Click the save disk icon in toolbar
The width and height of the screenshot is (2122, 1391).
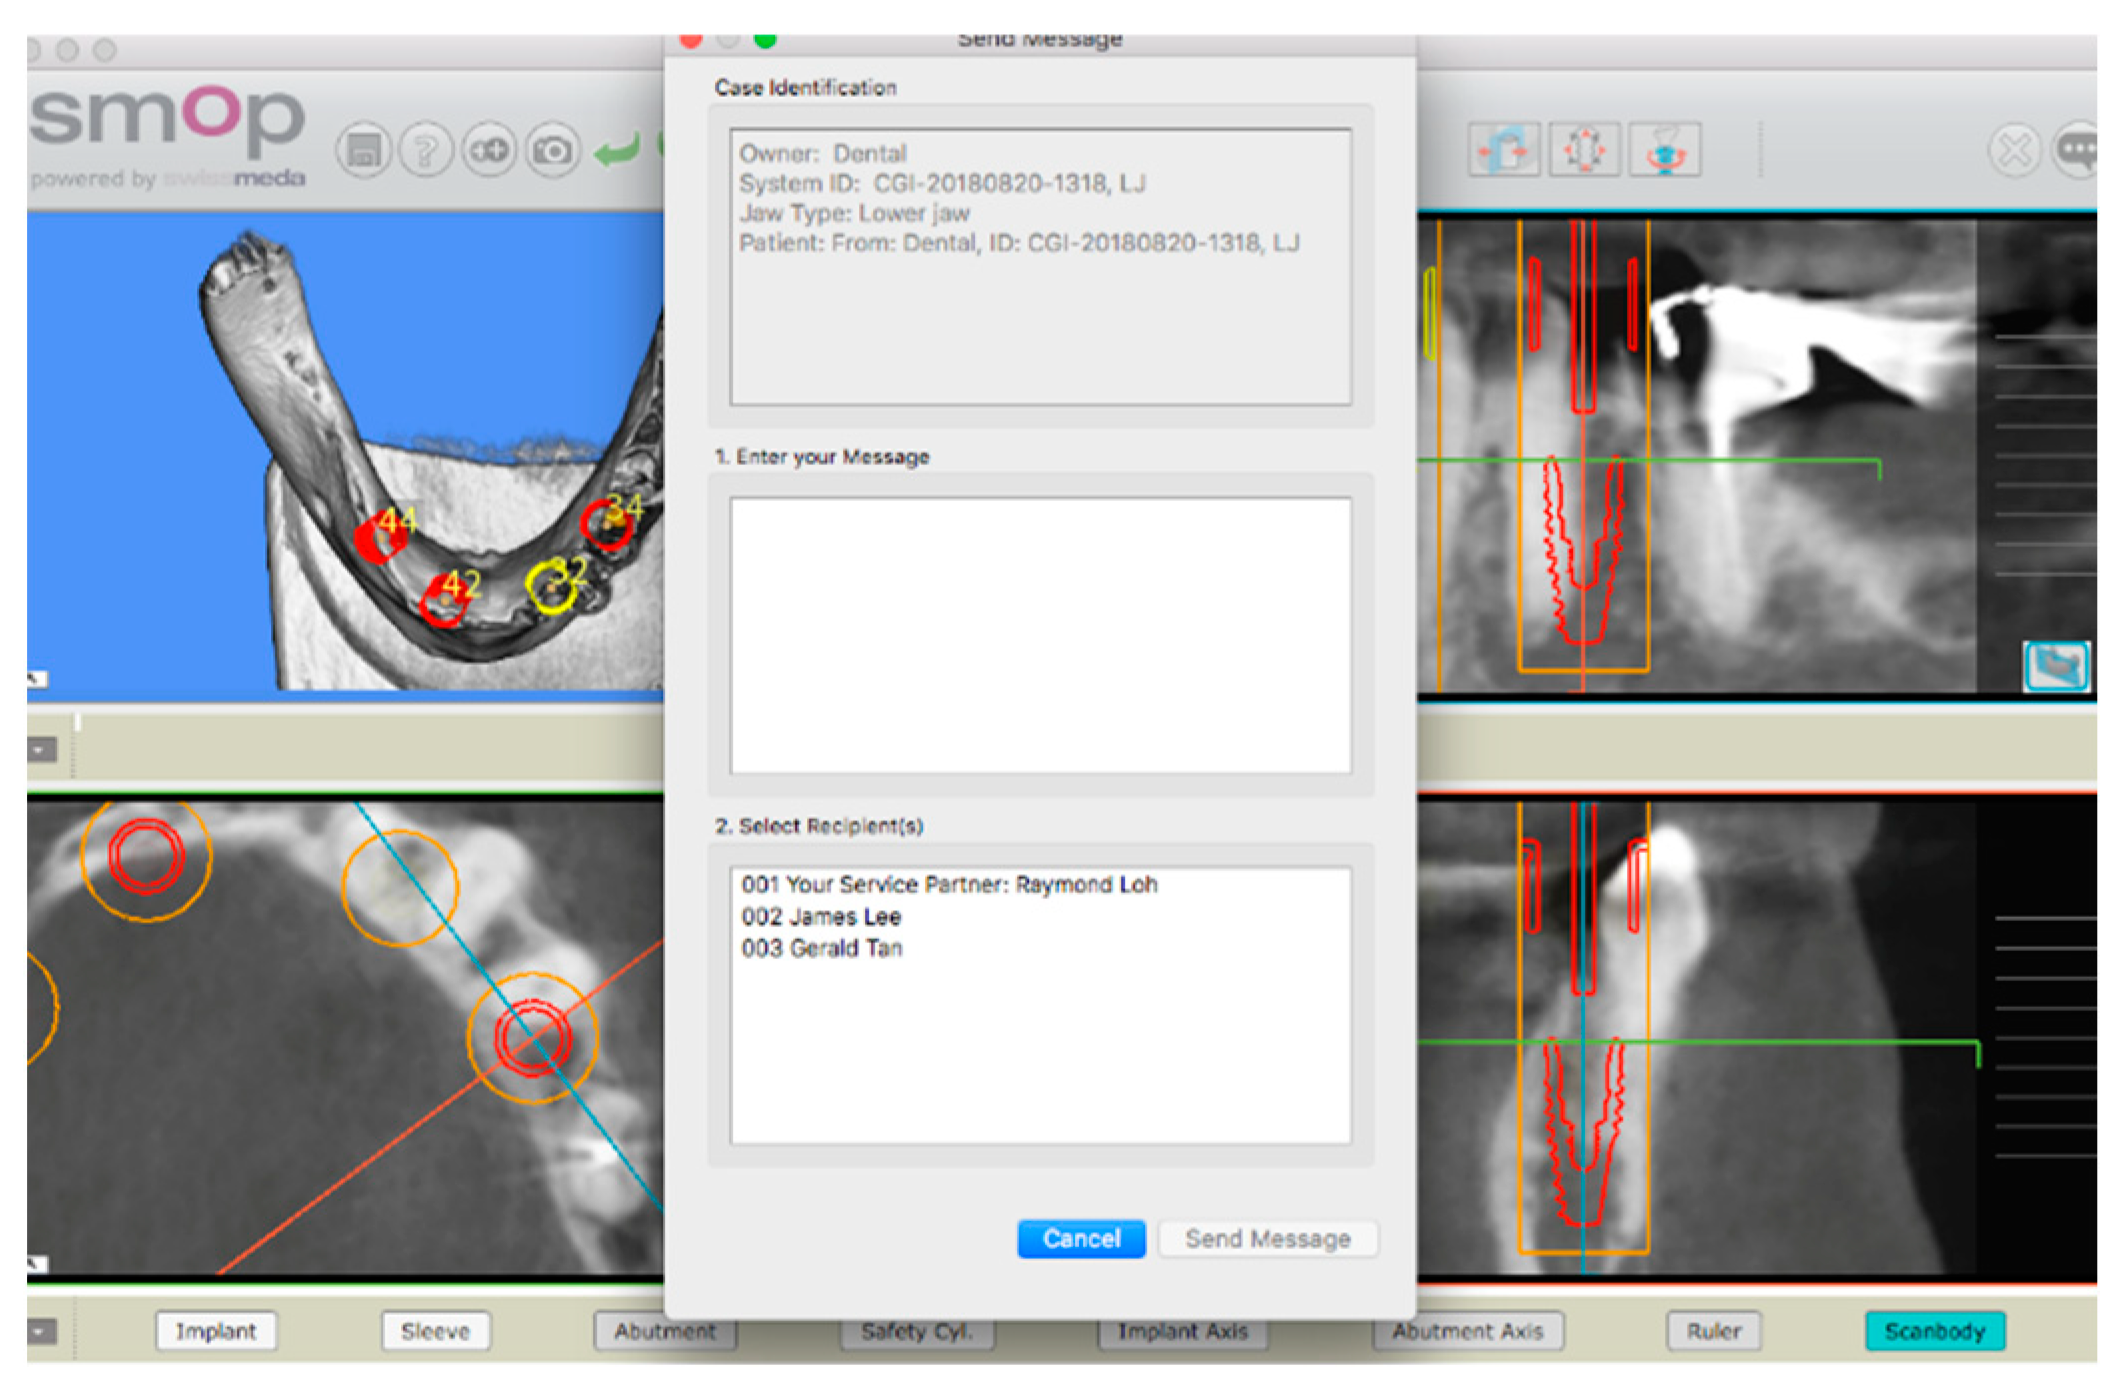pyautogui.click(x=363, y=151)
